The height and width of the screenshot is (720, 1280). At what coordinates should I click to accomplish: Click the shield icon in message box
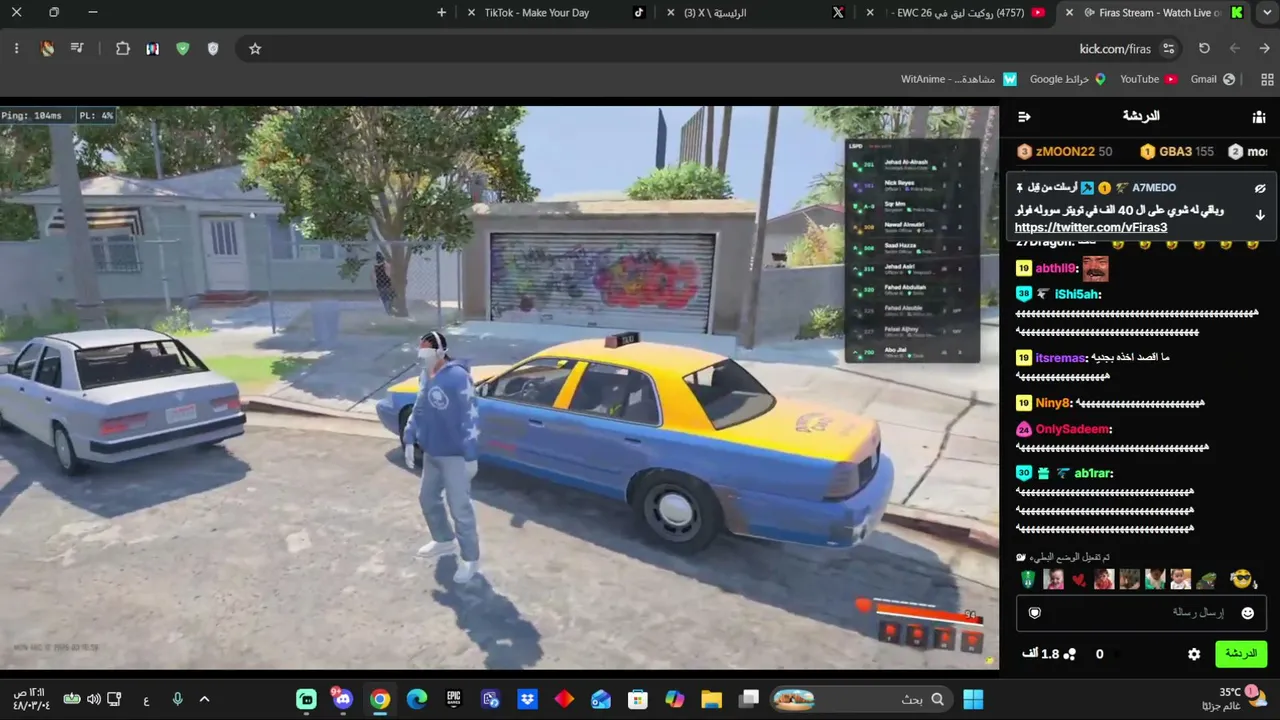[x=1035, y=613]
